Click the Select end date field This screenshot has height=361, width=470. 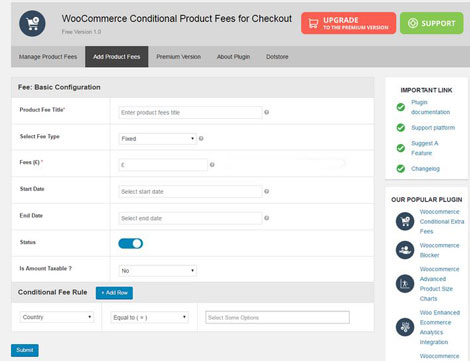click(190, 218)
